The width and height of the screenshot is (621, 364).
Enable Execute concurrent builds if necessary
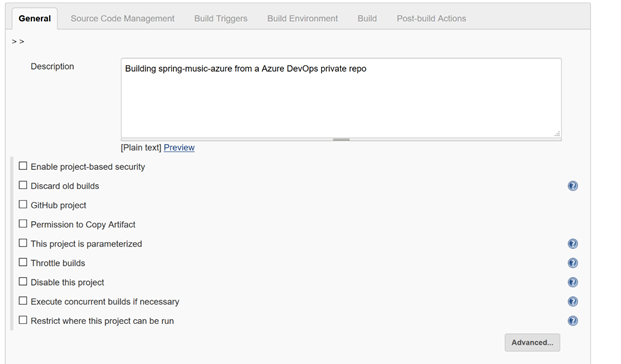tap(23, 301)
